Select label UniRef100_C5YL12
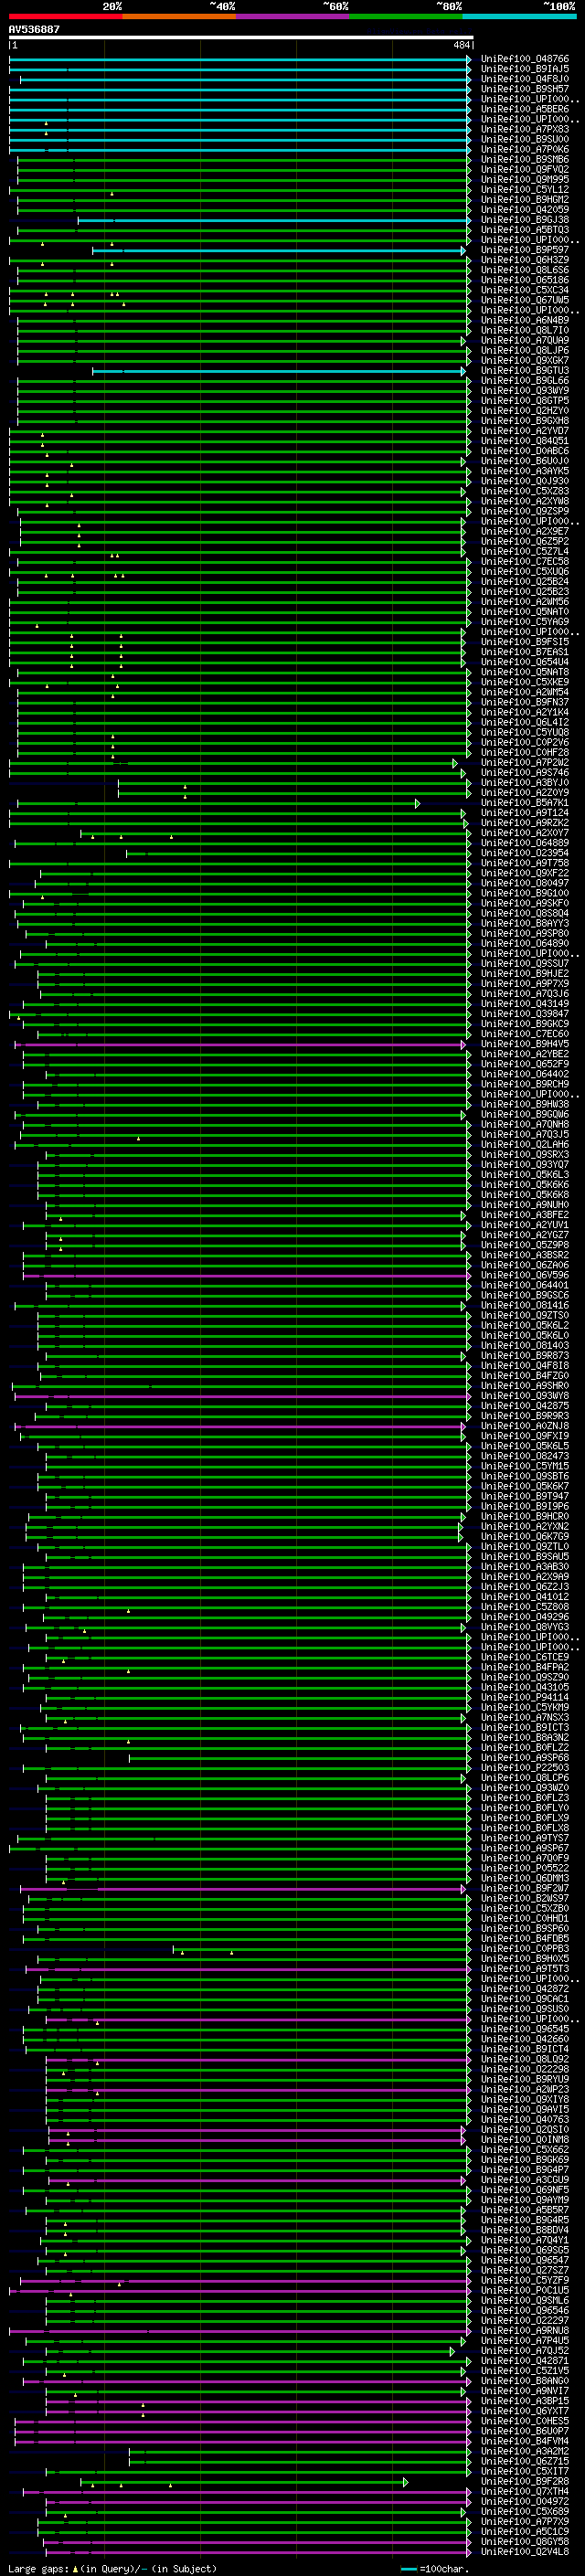 point(525,189)
